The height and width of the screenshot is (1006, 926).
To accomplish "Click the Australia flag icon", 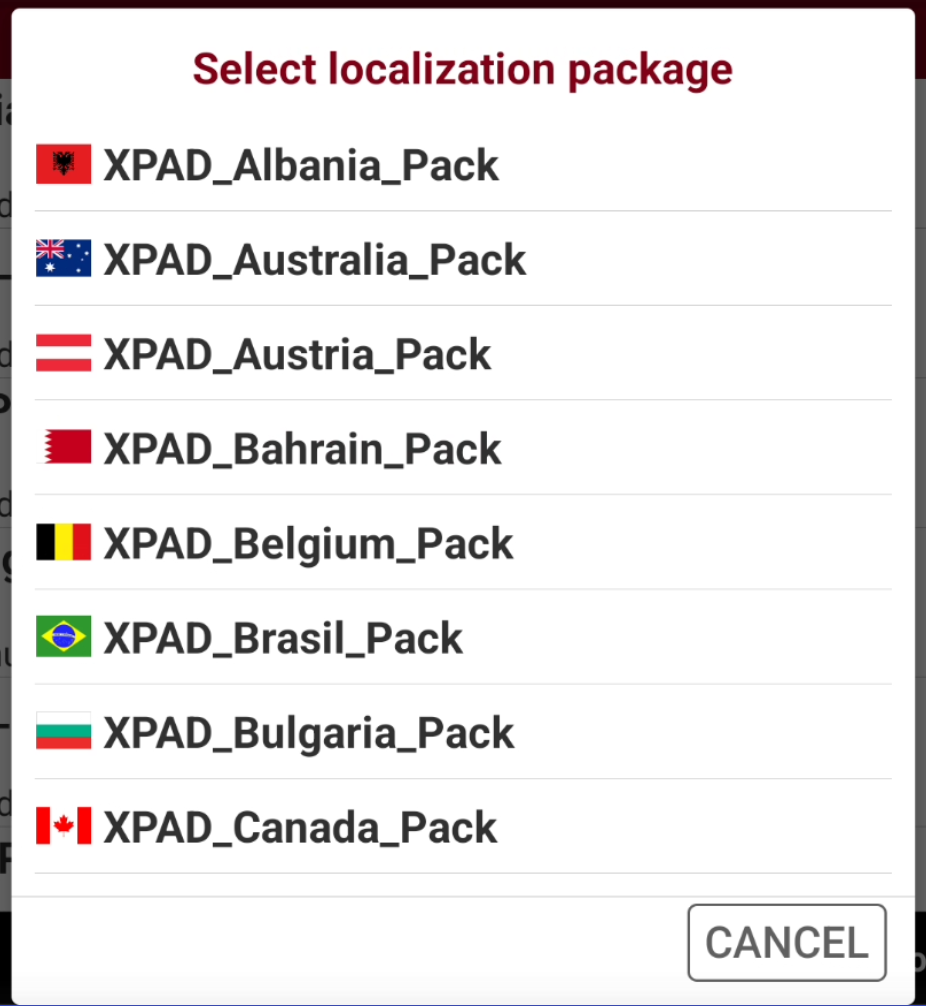I will [x=64, y=259].
